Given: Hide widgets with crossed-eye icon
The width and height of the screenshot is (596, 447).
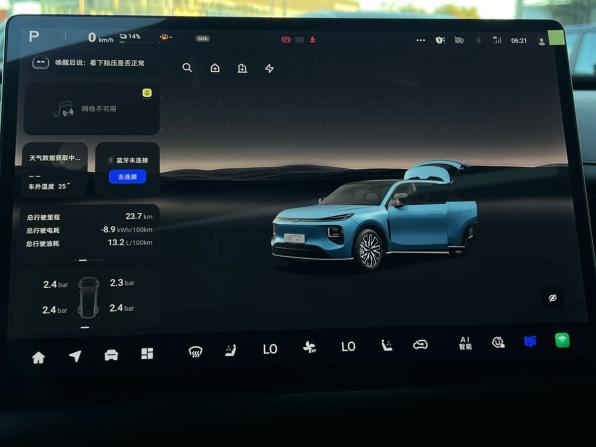Looking at the screenshot, I should [x=553, y=298].
